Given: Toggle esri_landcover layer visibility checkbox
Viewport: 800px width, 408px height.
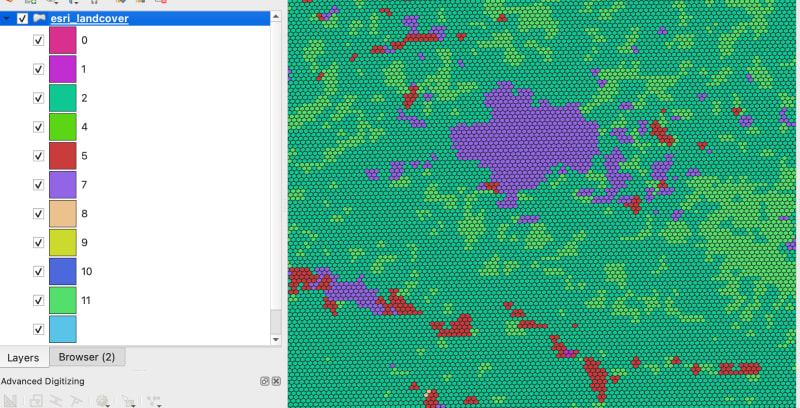Looking at the screenshot, I should pyautogui.click(x=22, y=18).
